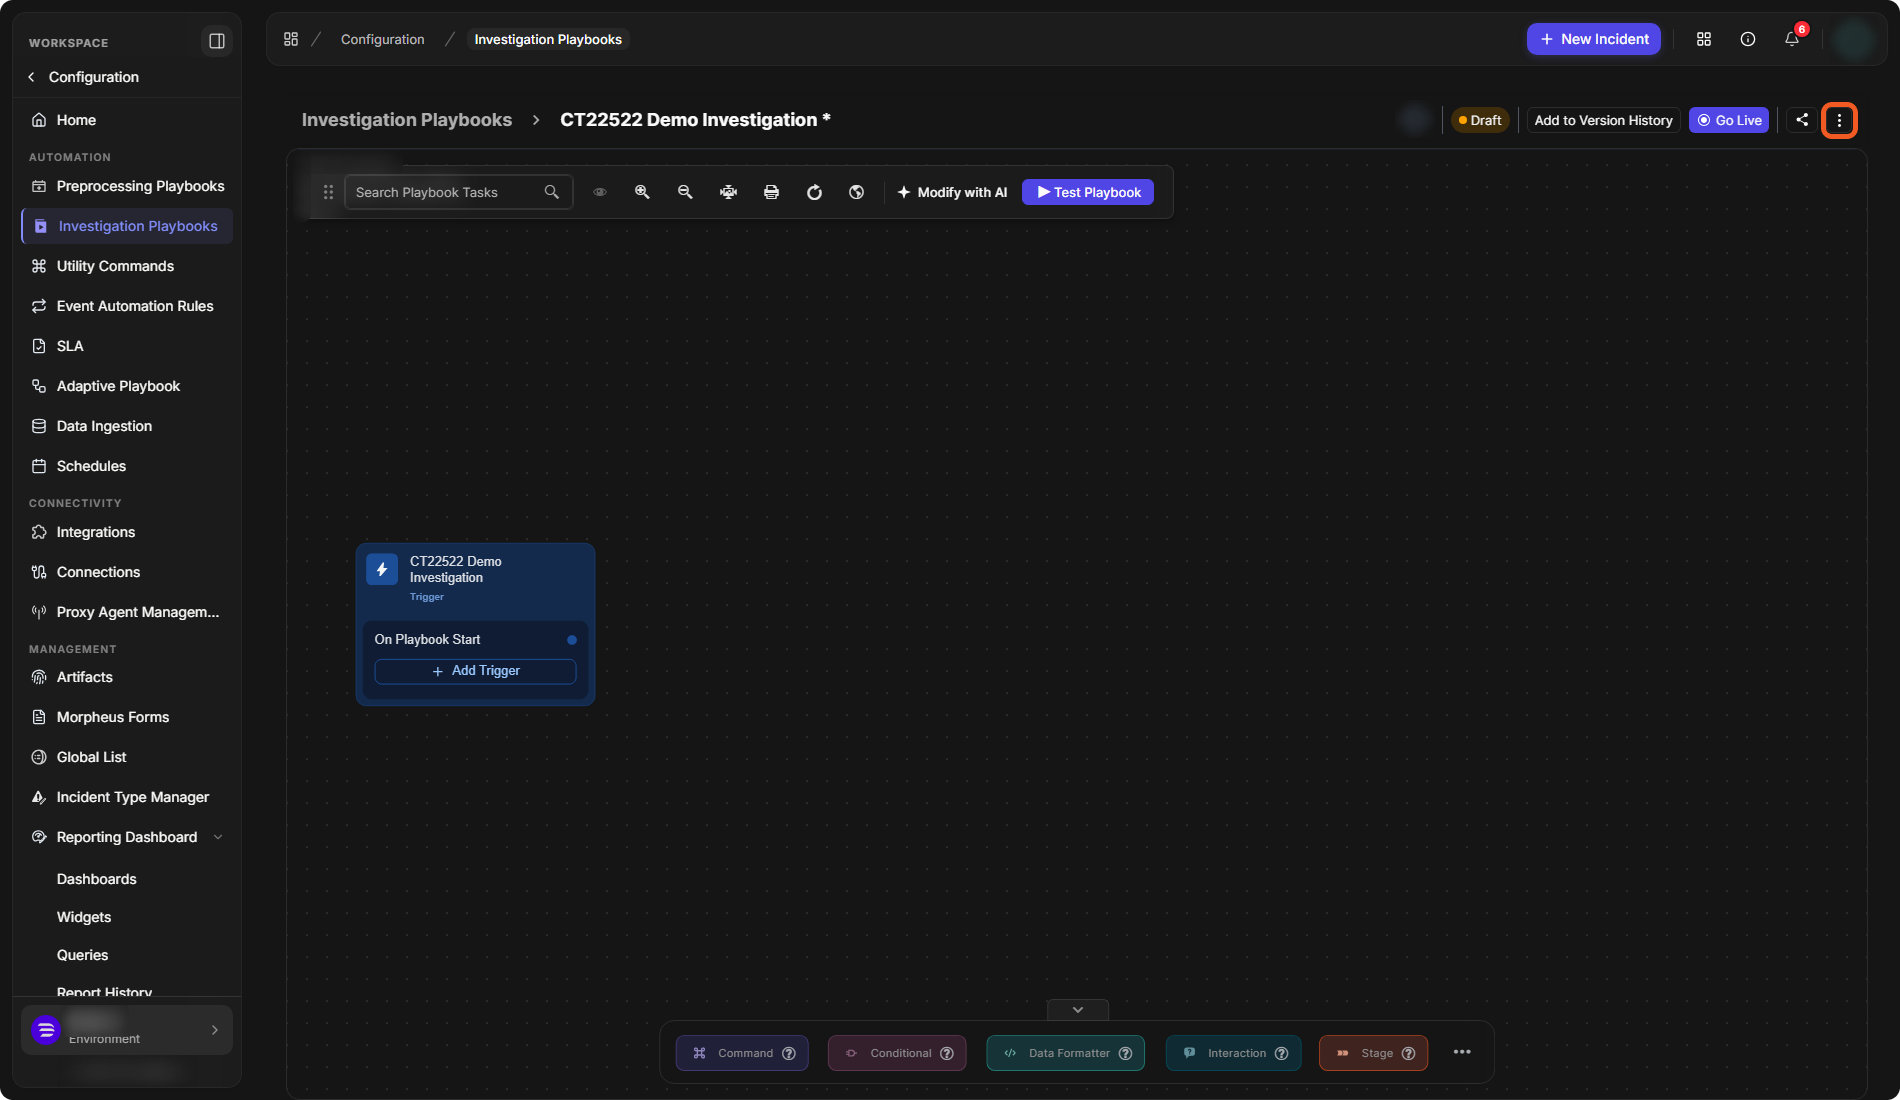Click the New Incident button

pyautogui.click(x=1594, y=39)
